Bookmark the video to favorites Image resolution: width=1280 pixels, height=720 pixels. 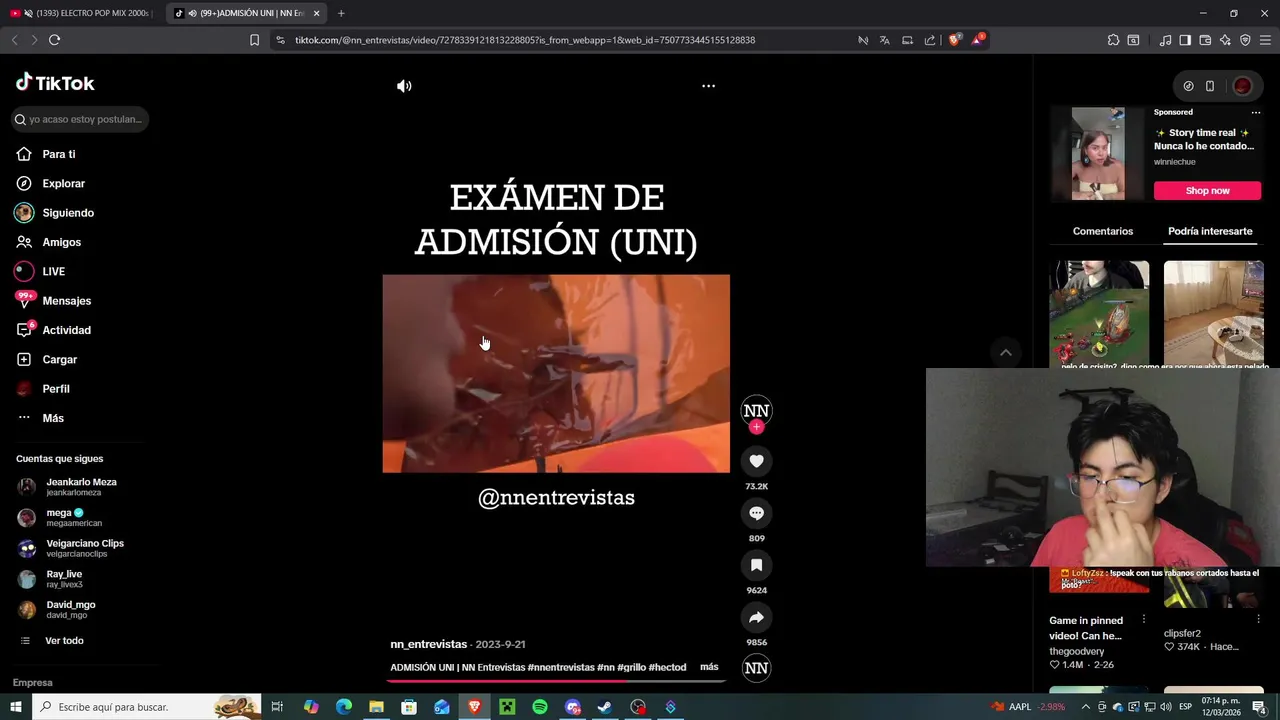click(756, 565)
